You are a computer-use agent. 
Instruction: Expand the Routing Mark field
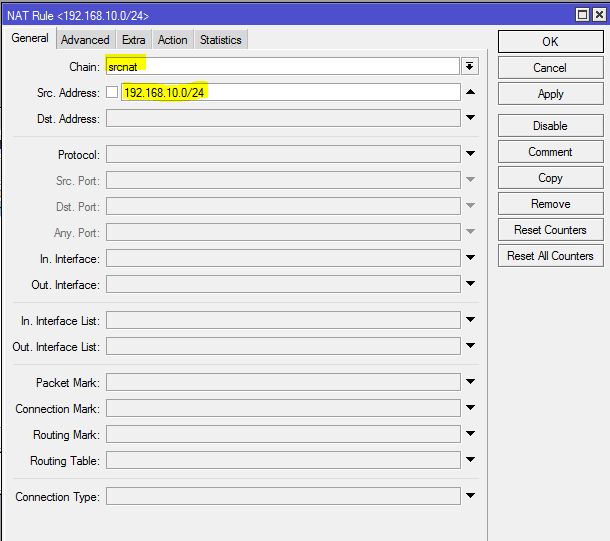coord(470,433)
